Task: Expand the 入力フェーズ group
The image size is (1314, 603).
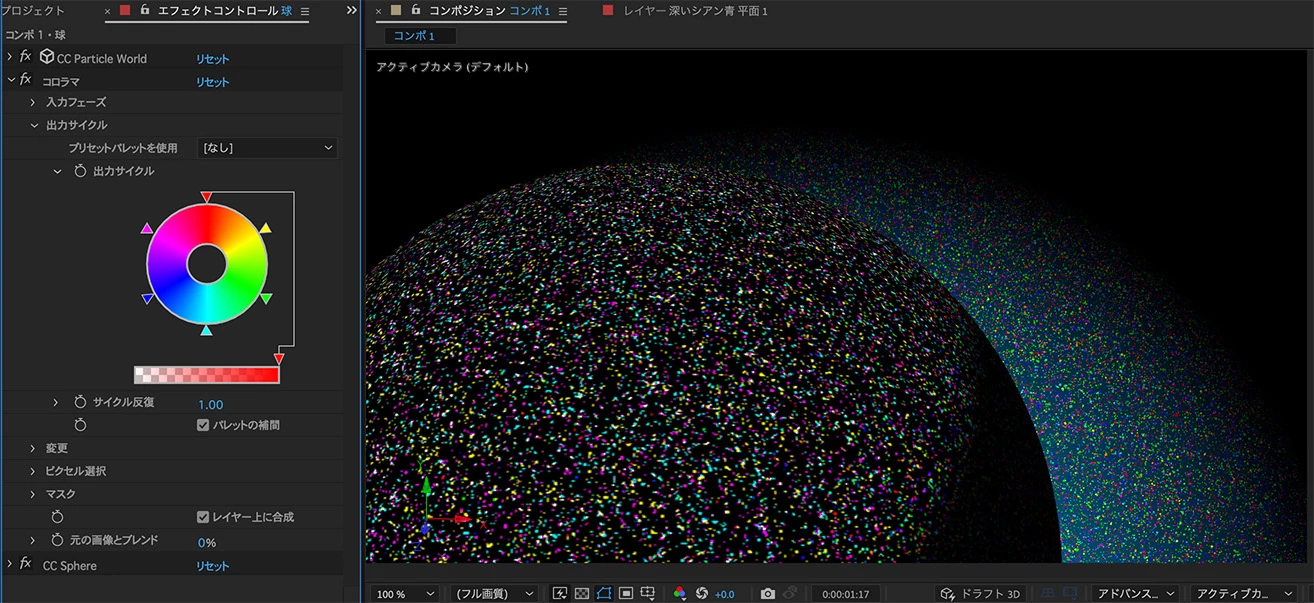Action: 33,102
